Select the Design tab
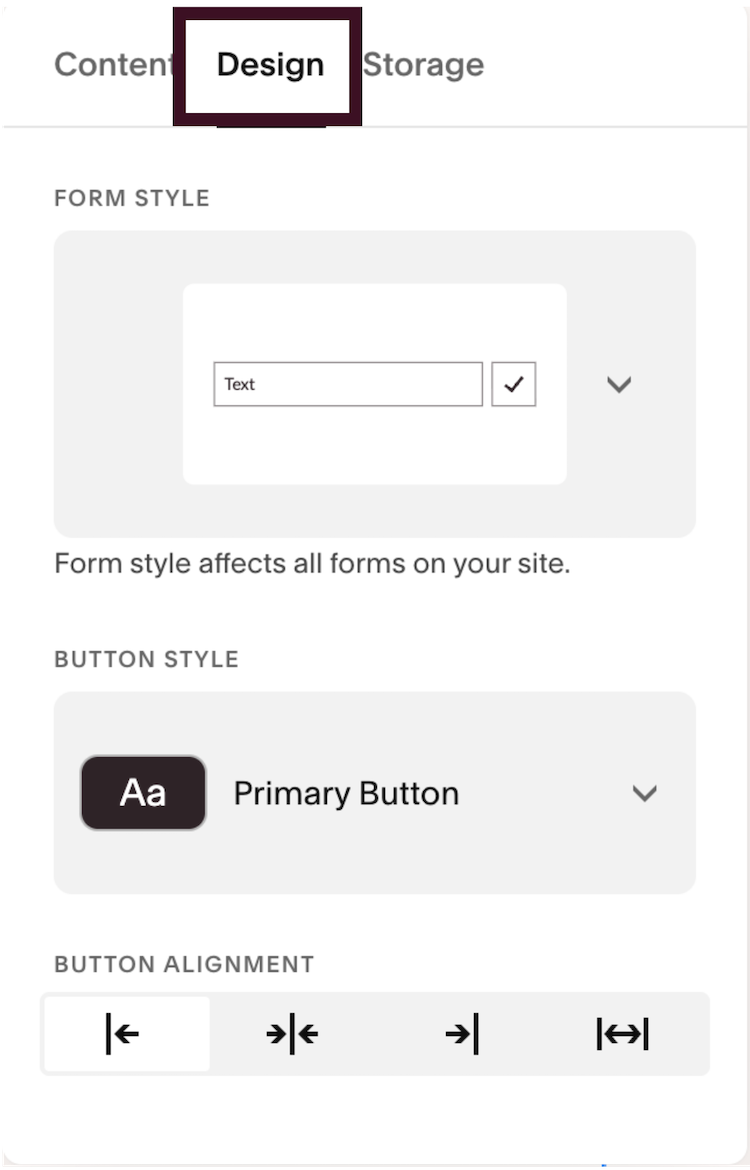The height and width of the screenshot is (1170, 750). pos(270,65)
